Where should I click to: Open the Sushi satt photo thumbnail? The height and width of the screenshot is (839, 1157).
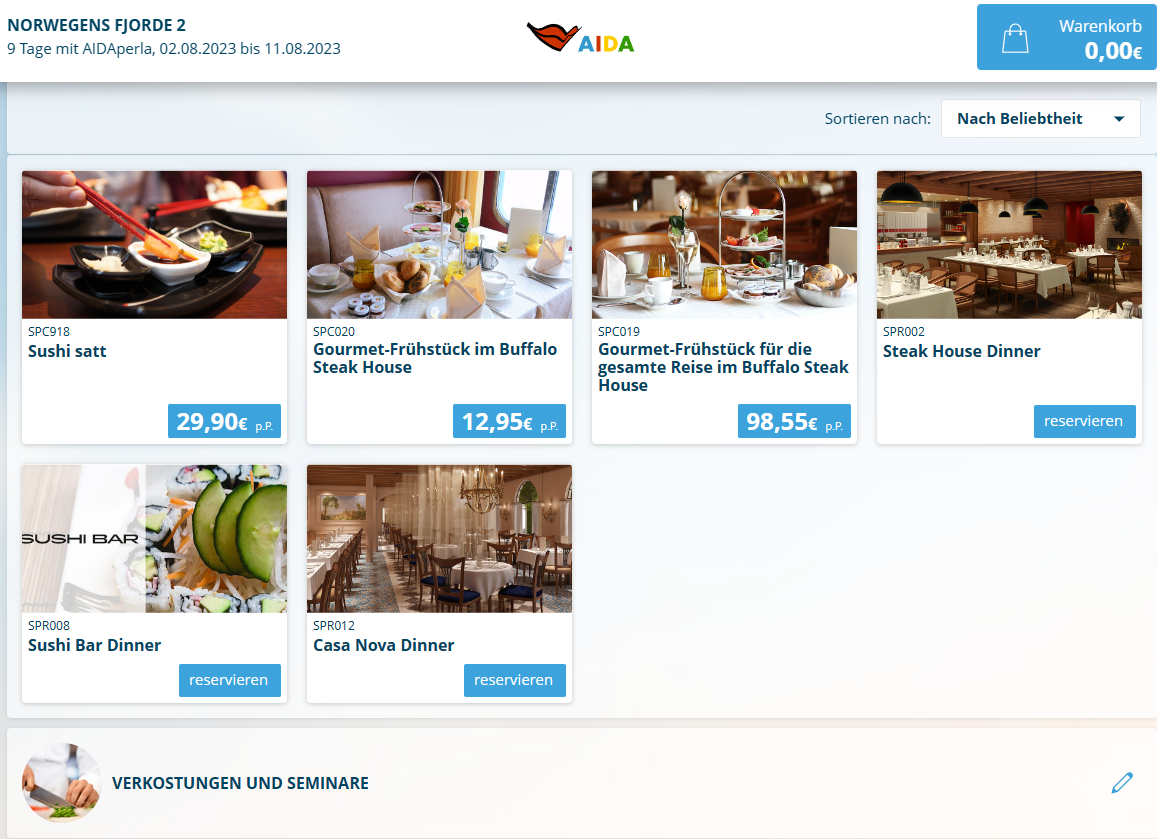(x=154, y=245)
